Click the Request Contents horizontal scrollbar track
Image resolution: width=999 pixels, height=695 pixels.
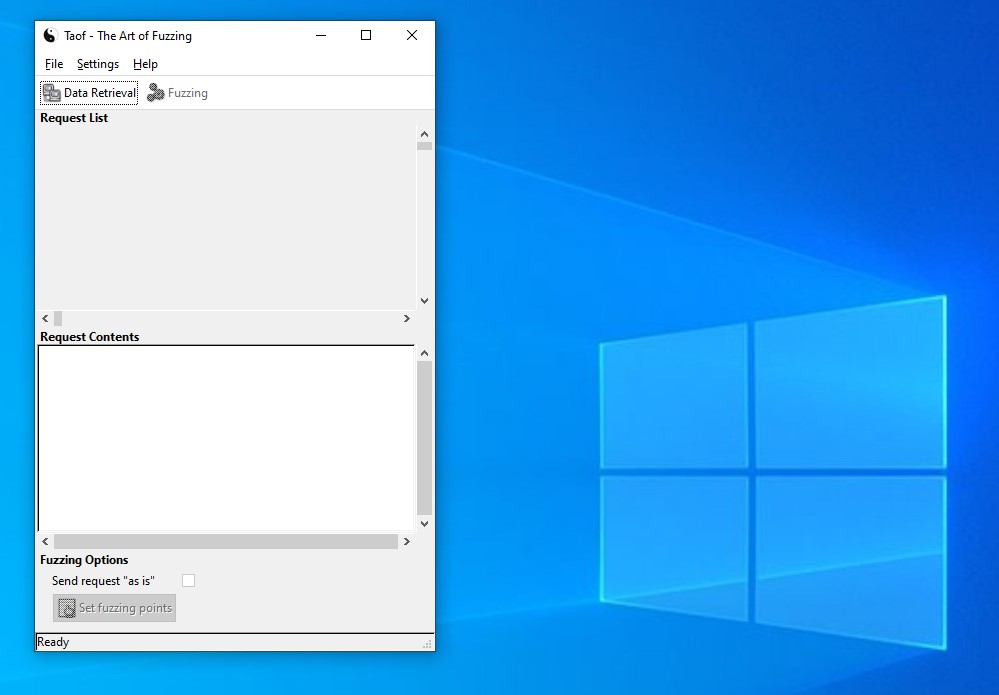(225, 541)
